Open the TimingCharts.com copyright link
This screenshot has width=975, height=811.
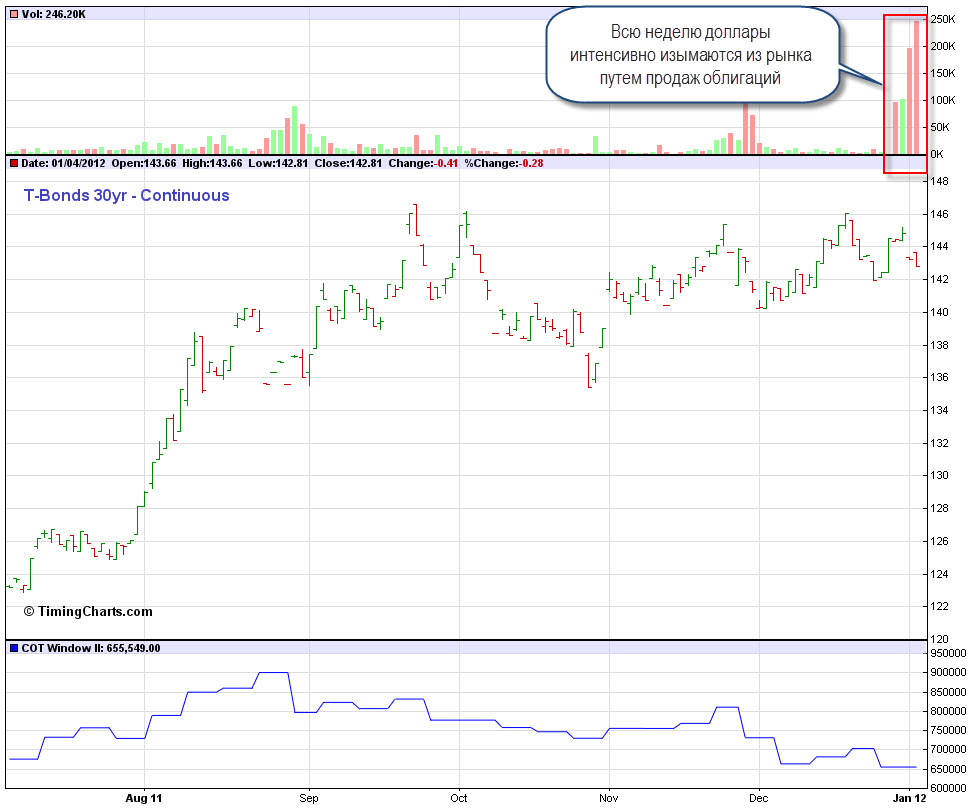(x=88, y=611)
